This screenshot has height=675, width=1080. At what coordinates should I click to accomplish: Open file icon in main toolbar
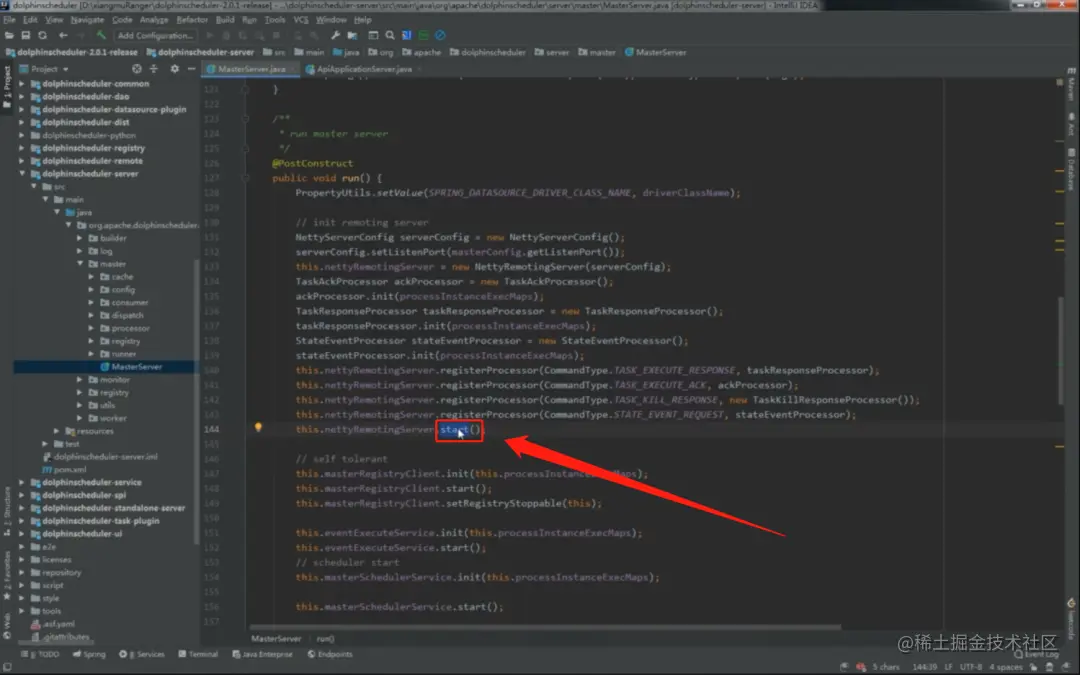coord(9,35)
